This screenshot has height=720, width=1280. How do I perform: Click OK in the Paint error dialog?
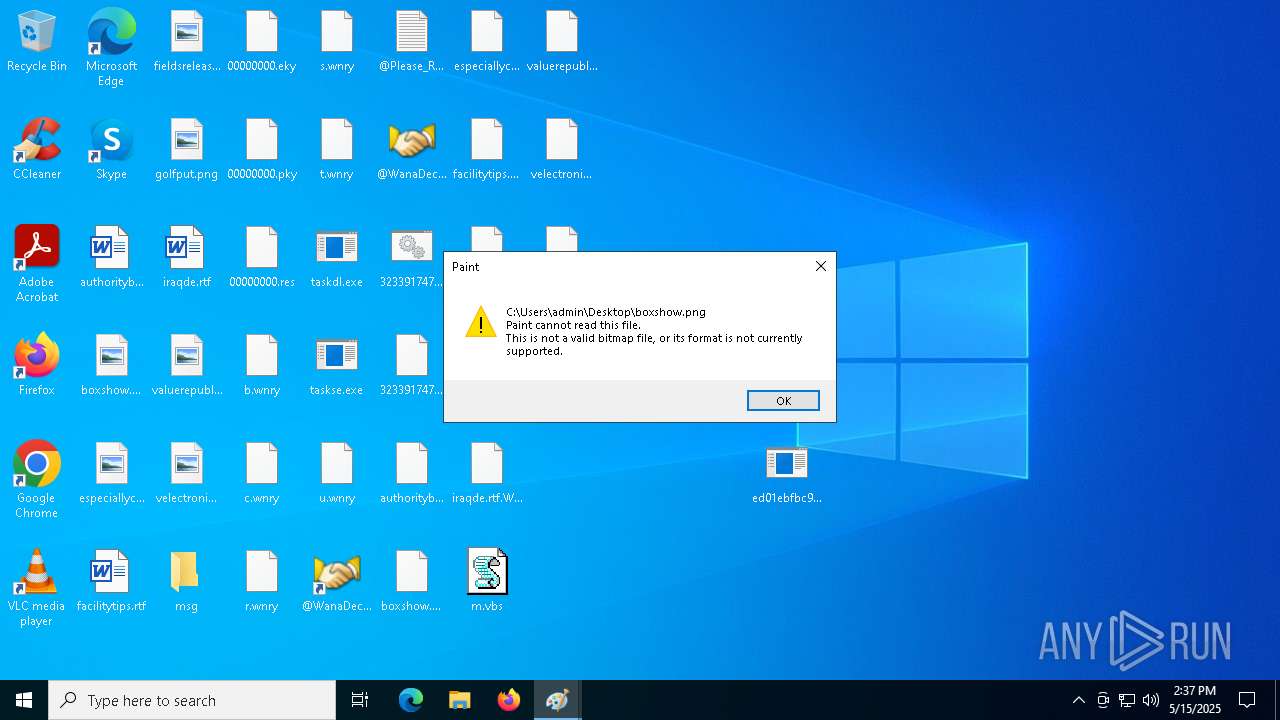coord(783,400)
